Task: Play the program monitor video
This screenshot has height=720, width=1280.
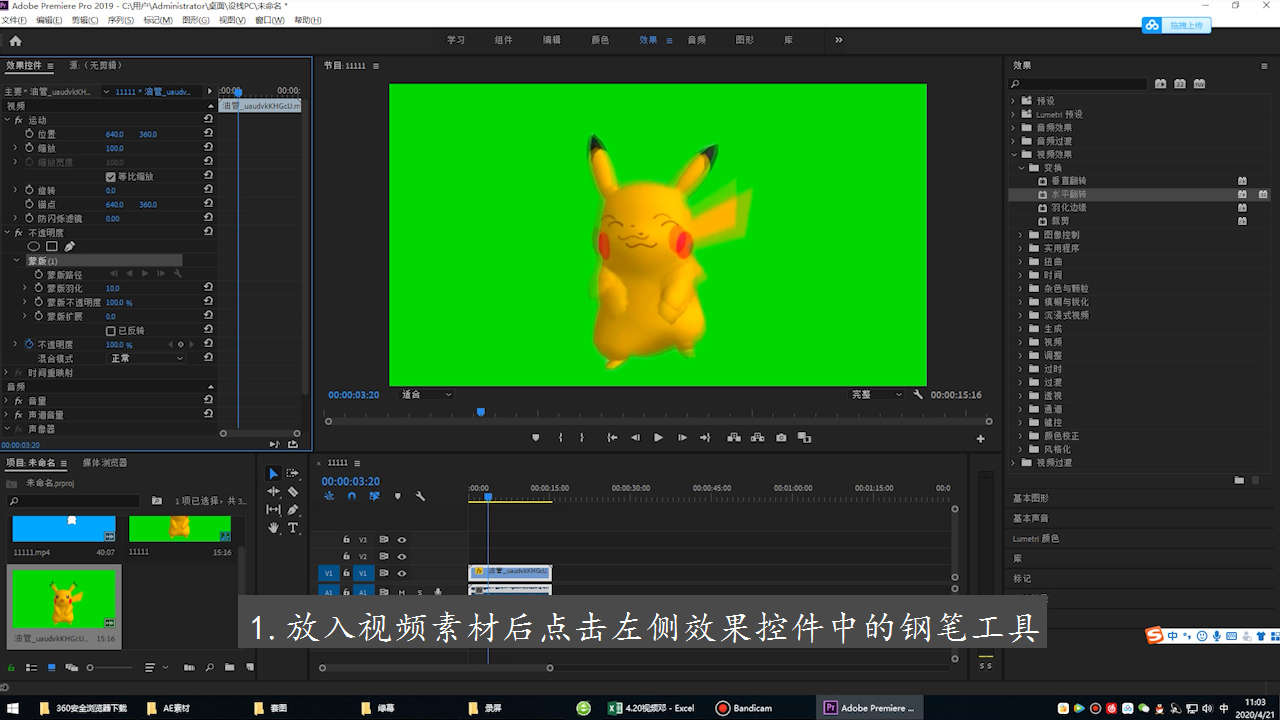Action: [x=658, y=437]
